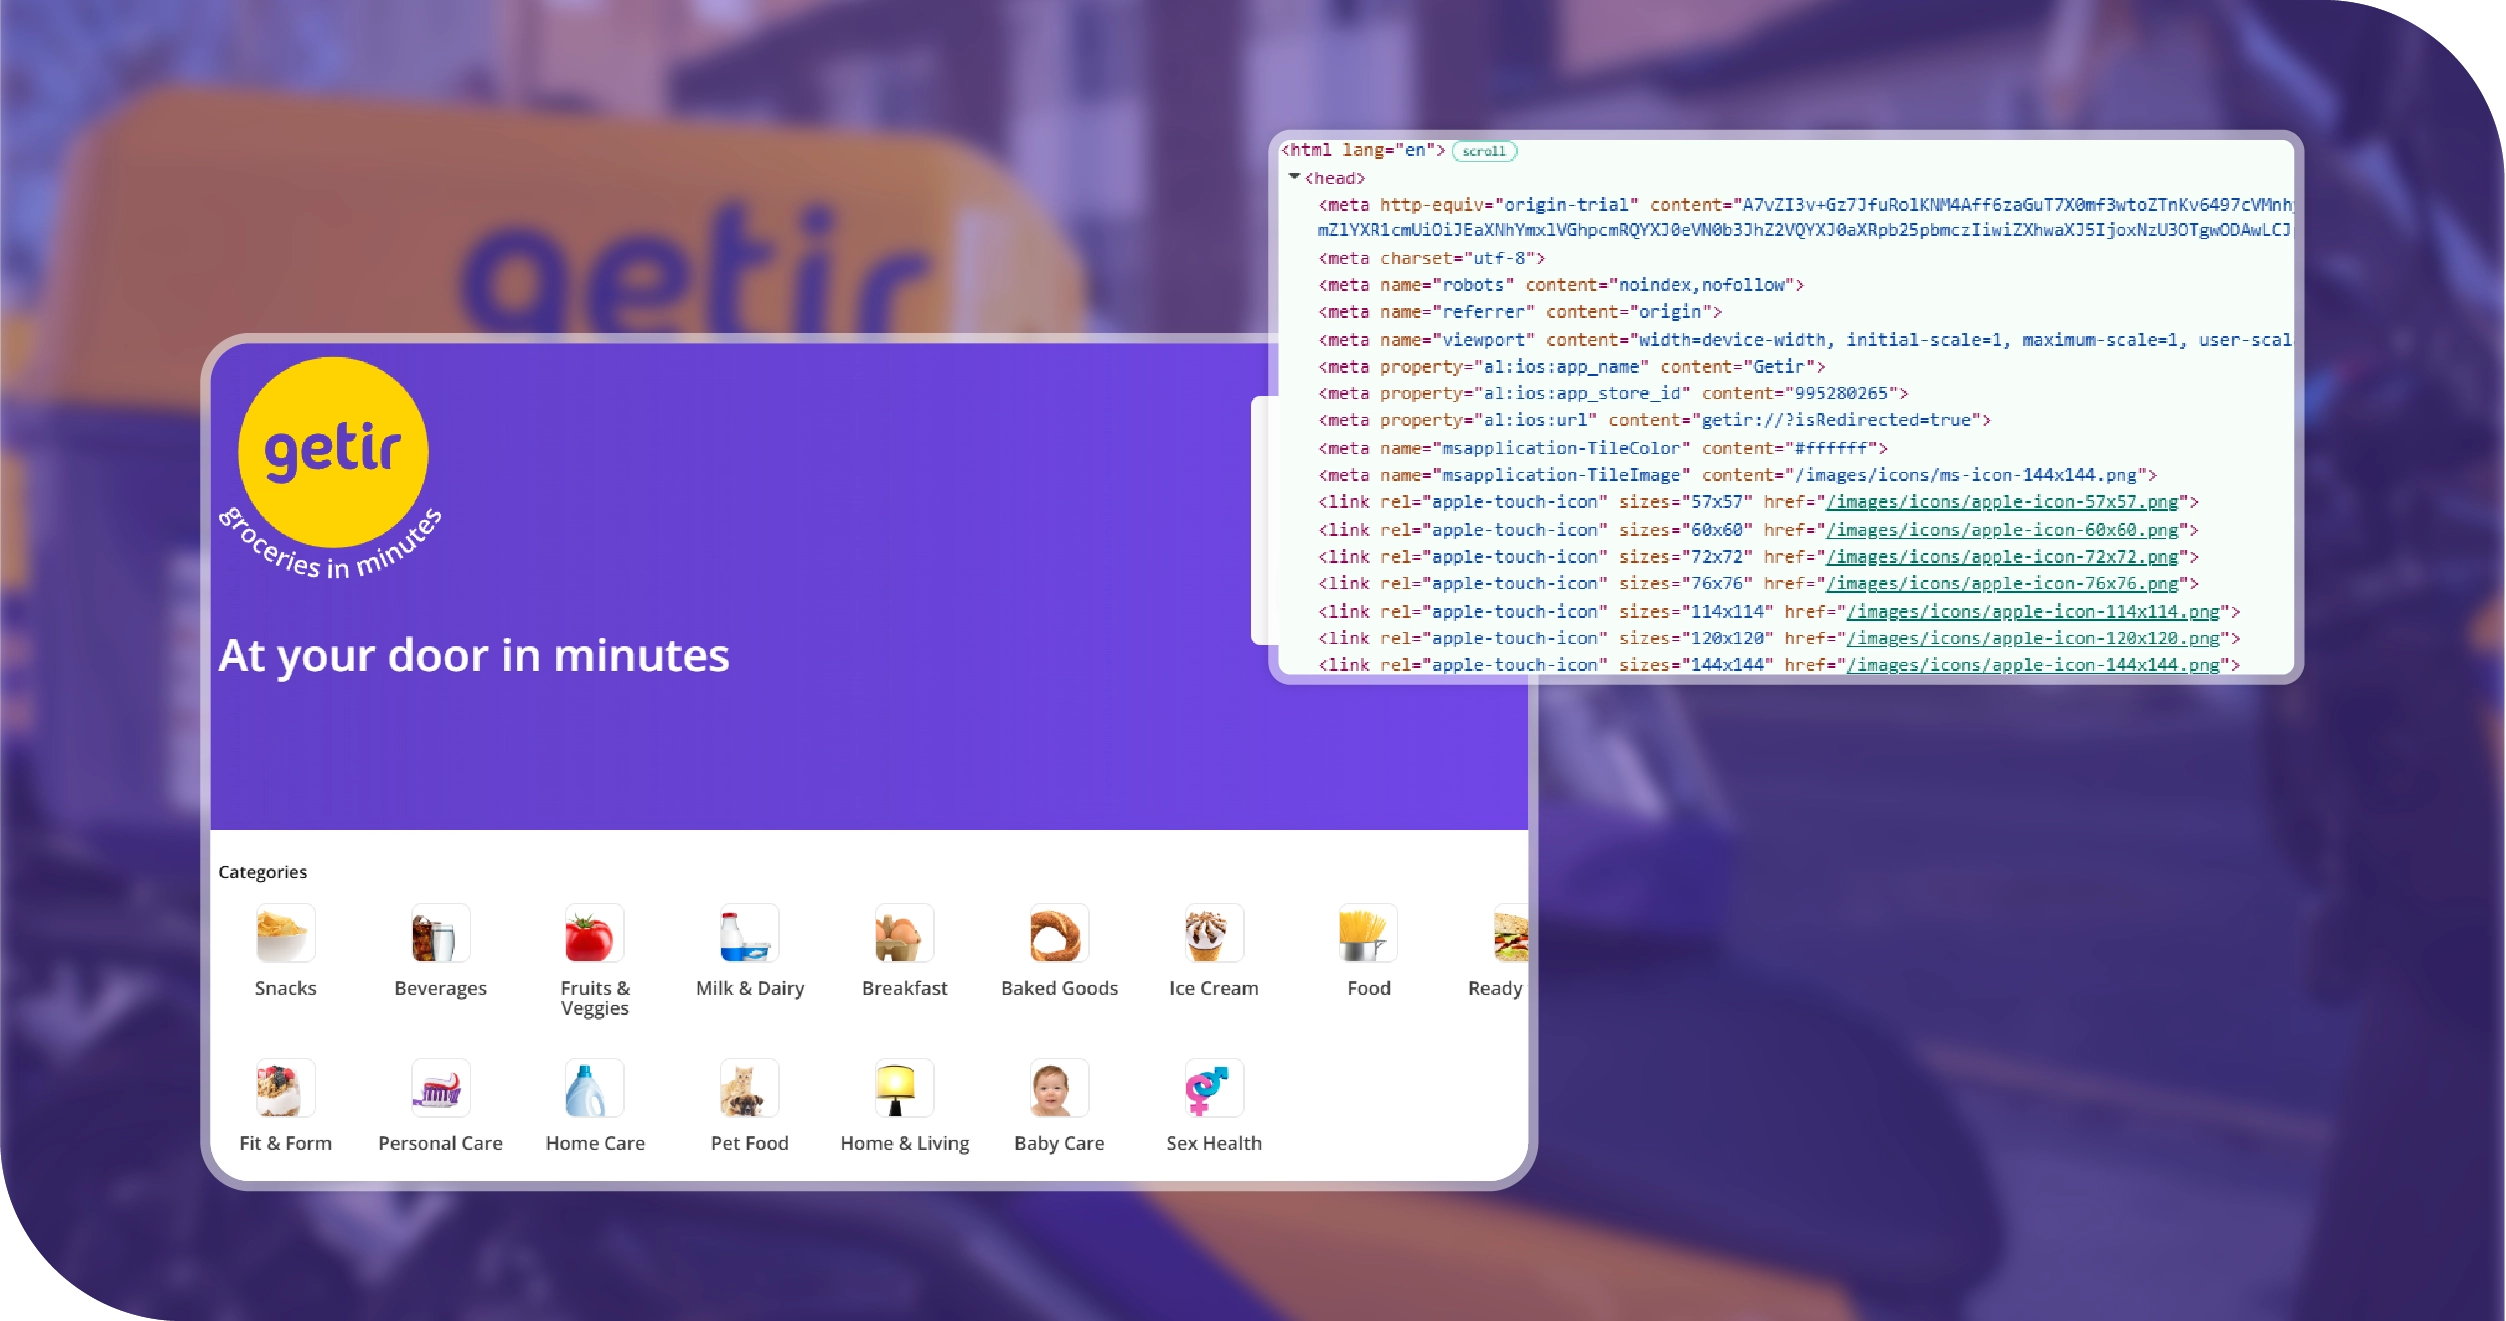Open the apple-icon-114x114.png href link
This screenshot has width=2506, height=1321.
click(x=2032, y=611)
